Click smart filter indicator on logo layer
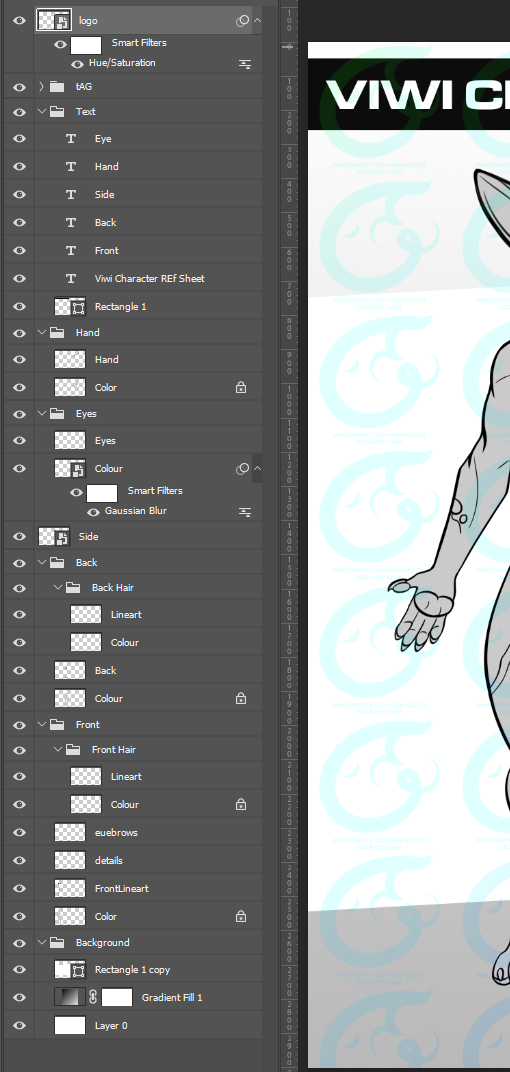This screenshot has width=510, height=1072. tap(242, 21)
